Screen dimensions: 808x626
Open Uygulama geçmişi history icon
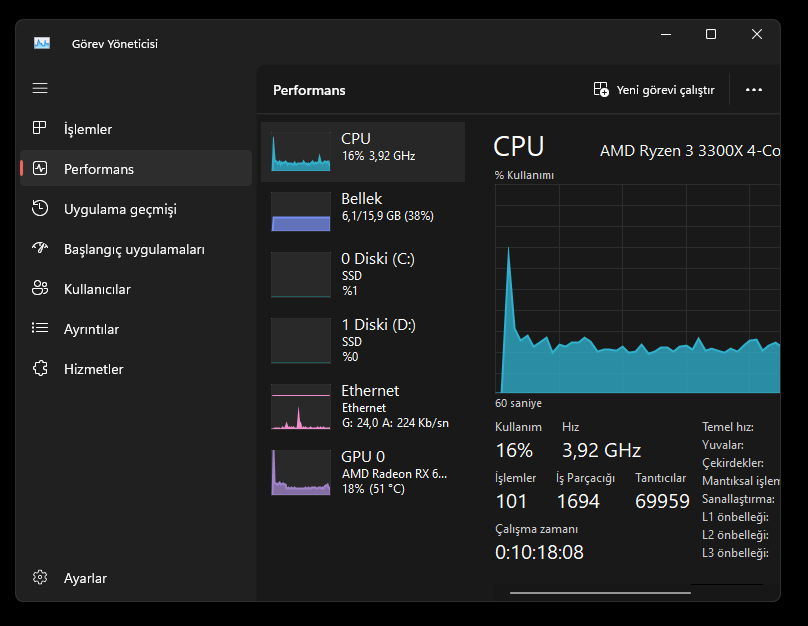point(40,209)
